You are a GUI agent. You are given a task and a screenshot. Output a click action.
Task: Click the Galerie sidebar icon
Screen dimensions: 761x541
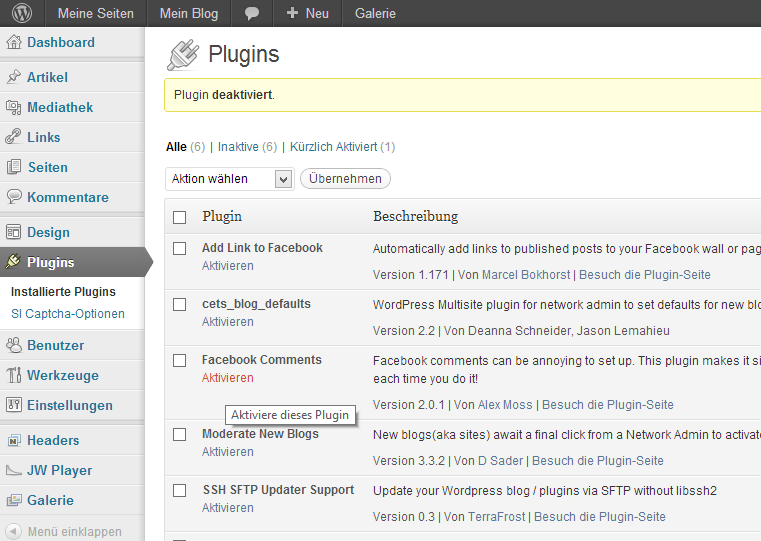[14, 500]
